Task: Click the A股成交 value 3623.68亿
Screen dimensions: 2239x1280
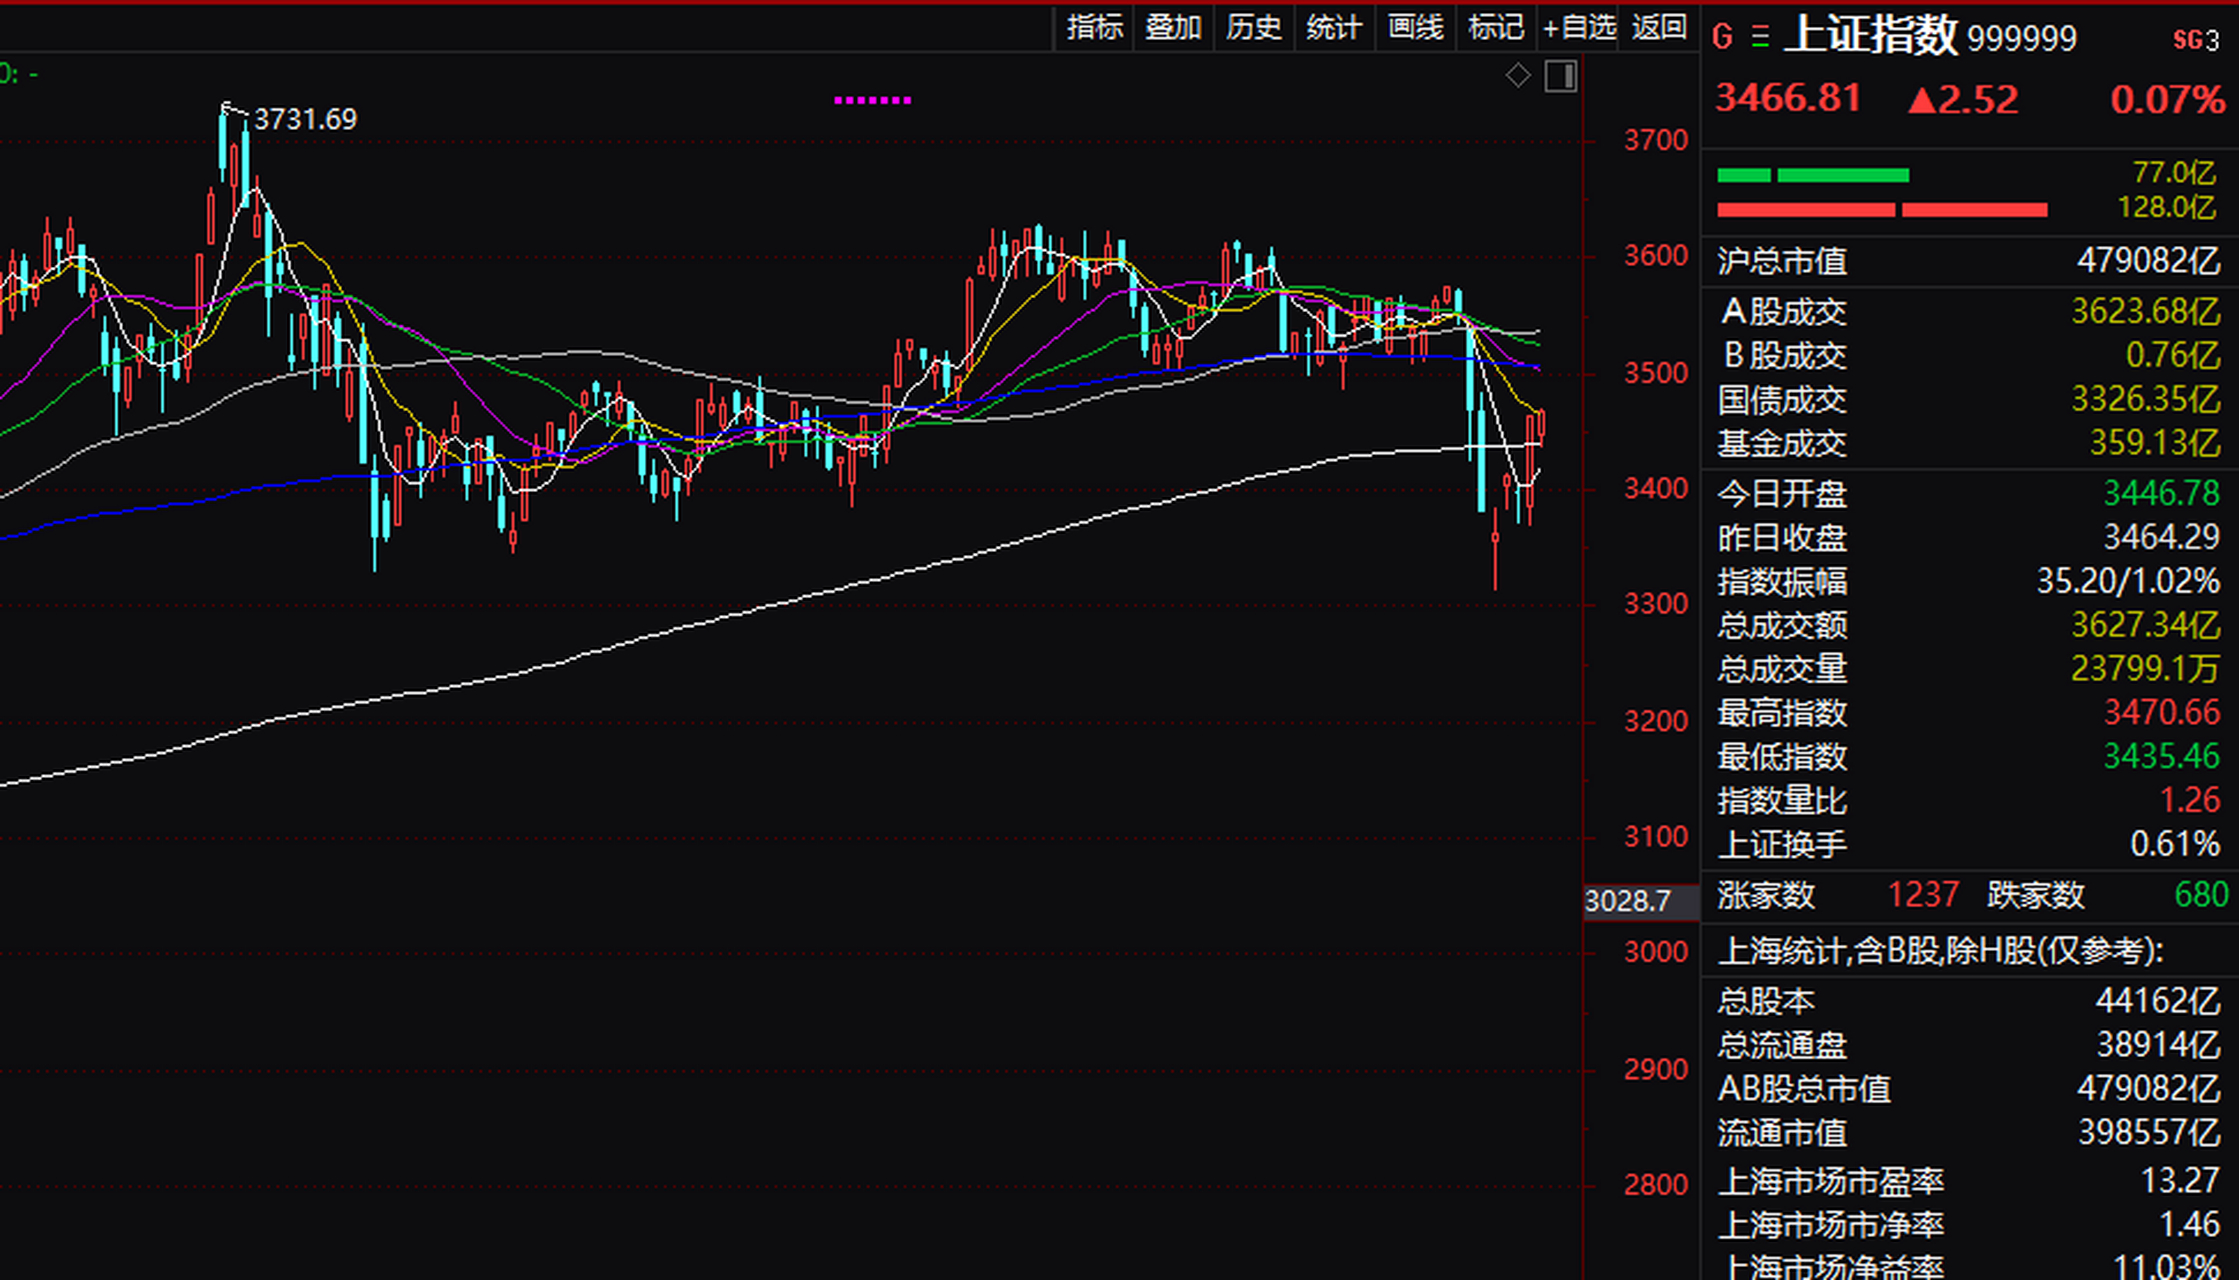Action: click(x=2145, y=311)
